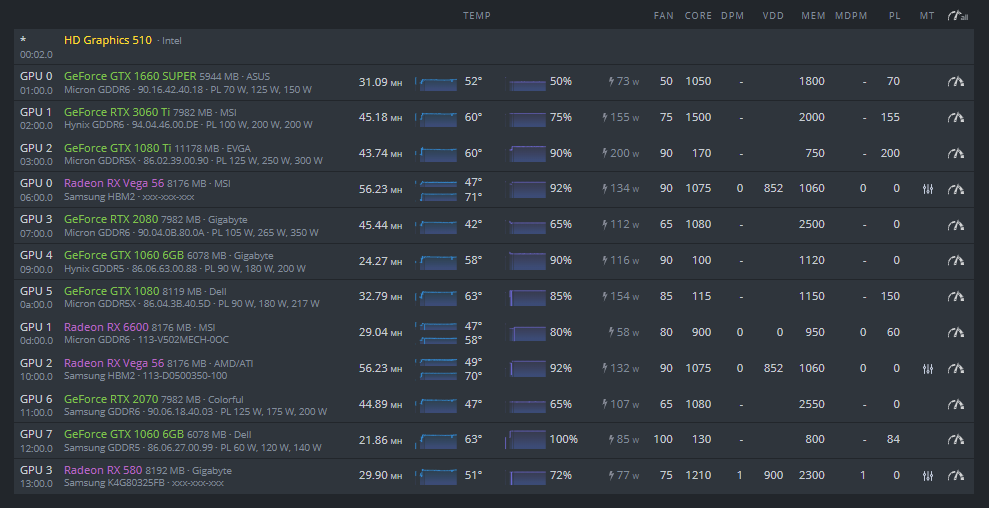
Task: Open overclock icon for GeForce GTX 1080 Ti
Action: point(956,153)
